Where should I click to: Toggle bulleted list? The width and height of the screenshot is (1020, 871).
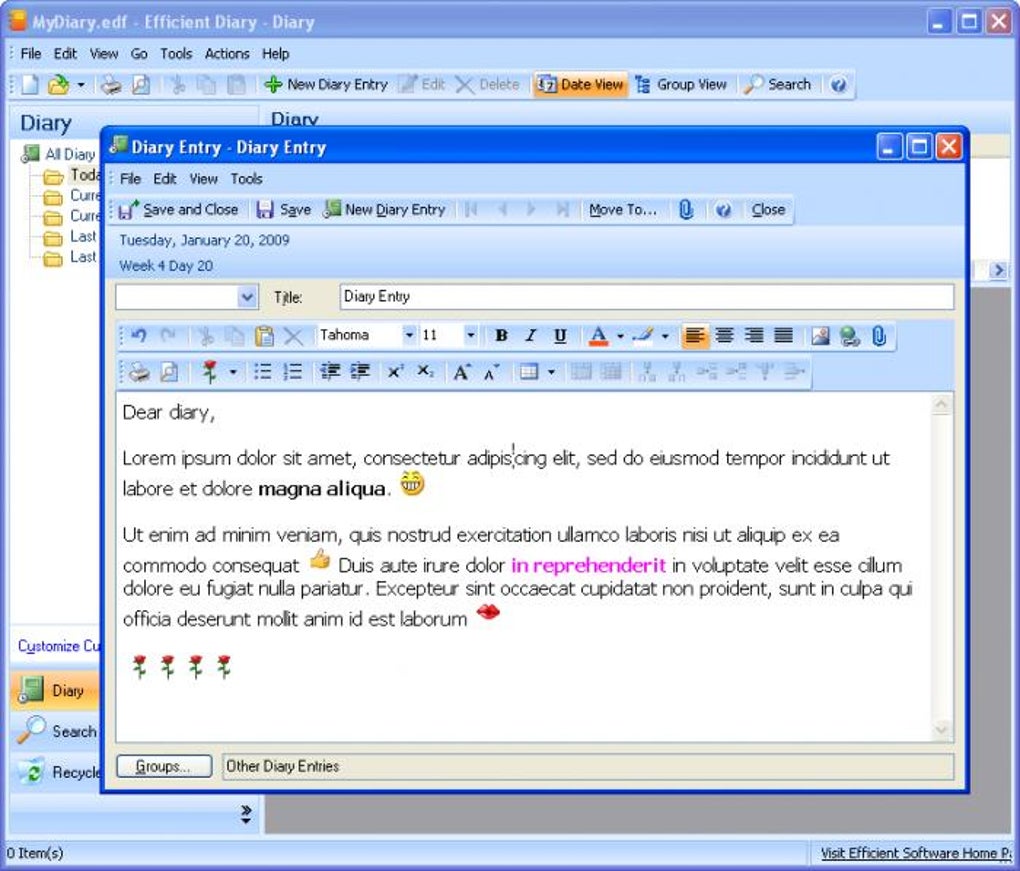point(263,372)
